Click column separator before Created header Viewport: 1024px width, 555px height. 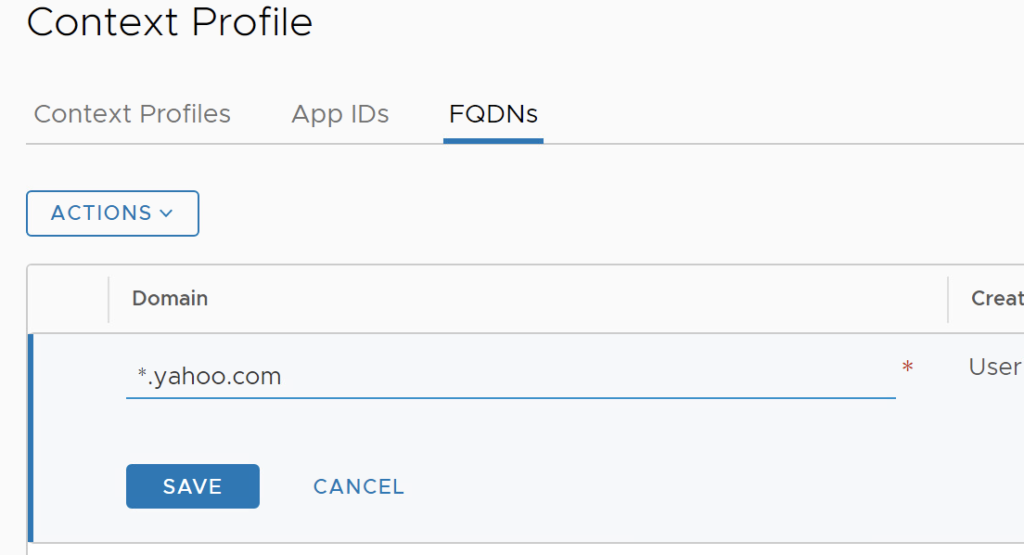tap(948, 300)
